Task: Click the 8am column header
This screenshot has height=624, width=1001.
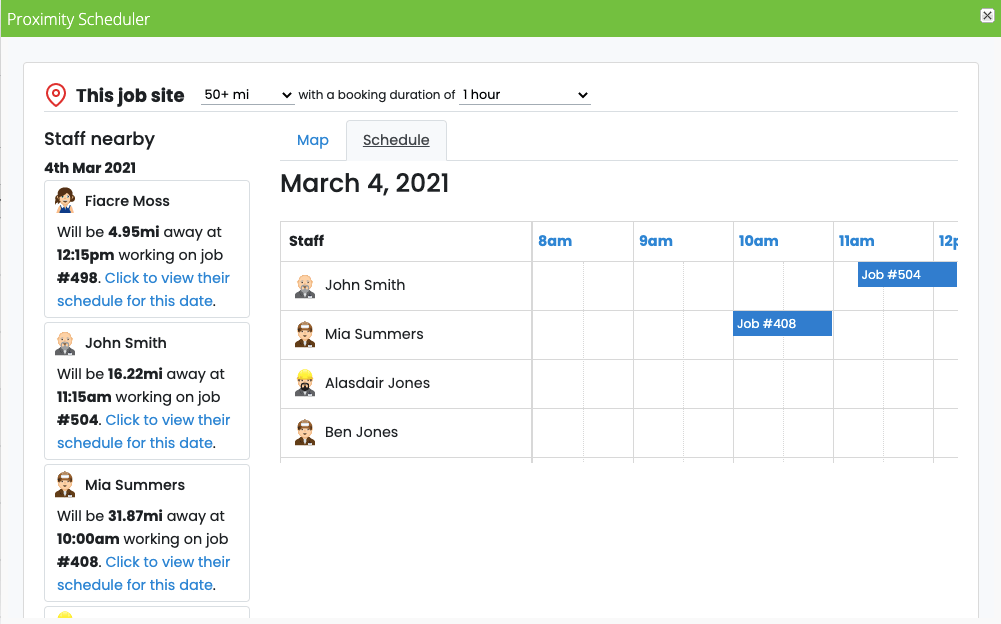Action: pyautogui.click(x=555, y=241)
